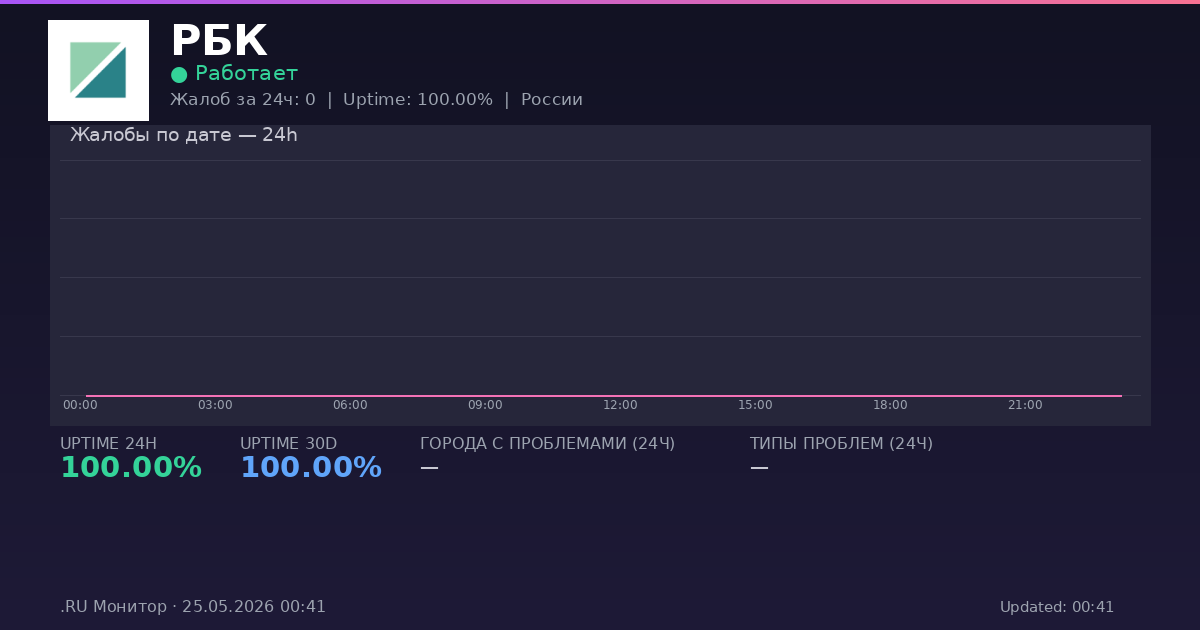Click the blue 100.00% uptime 30d value
This screenshot has width=1200, height=630.
coord(311,468)
